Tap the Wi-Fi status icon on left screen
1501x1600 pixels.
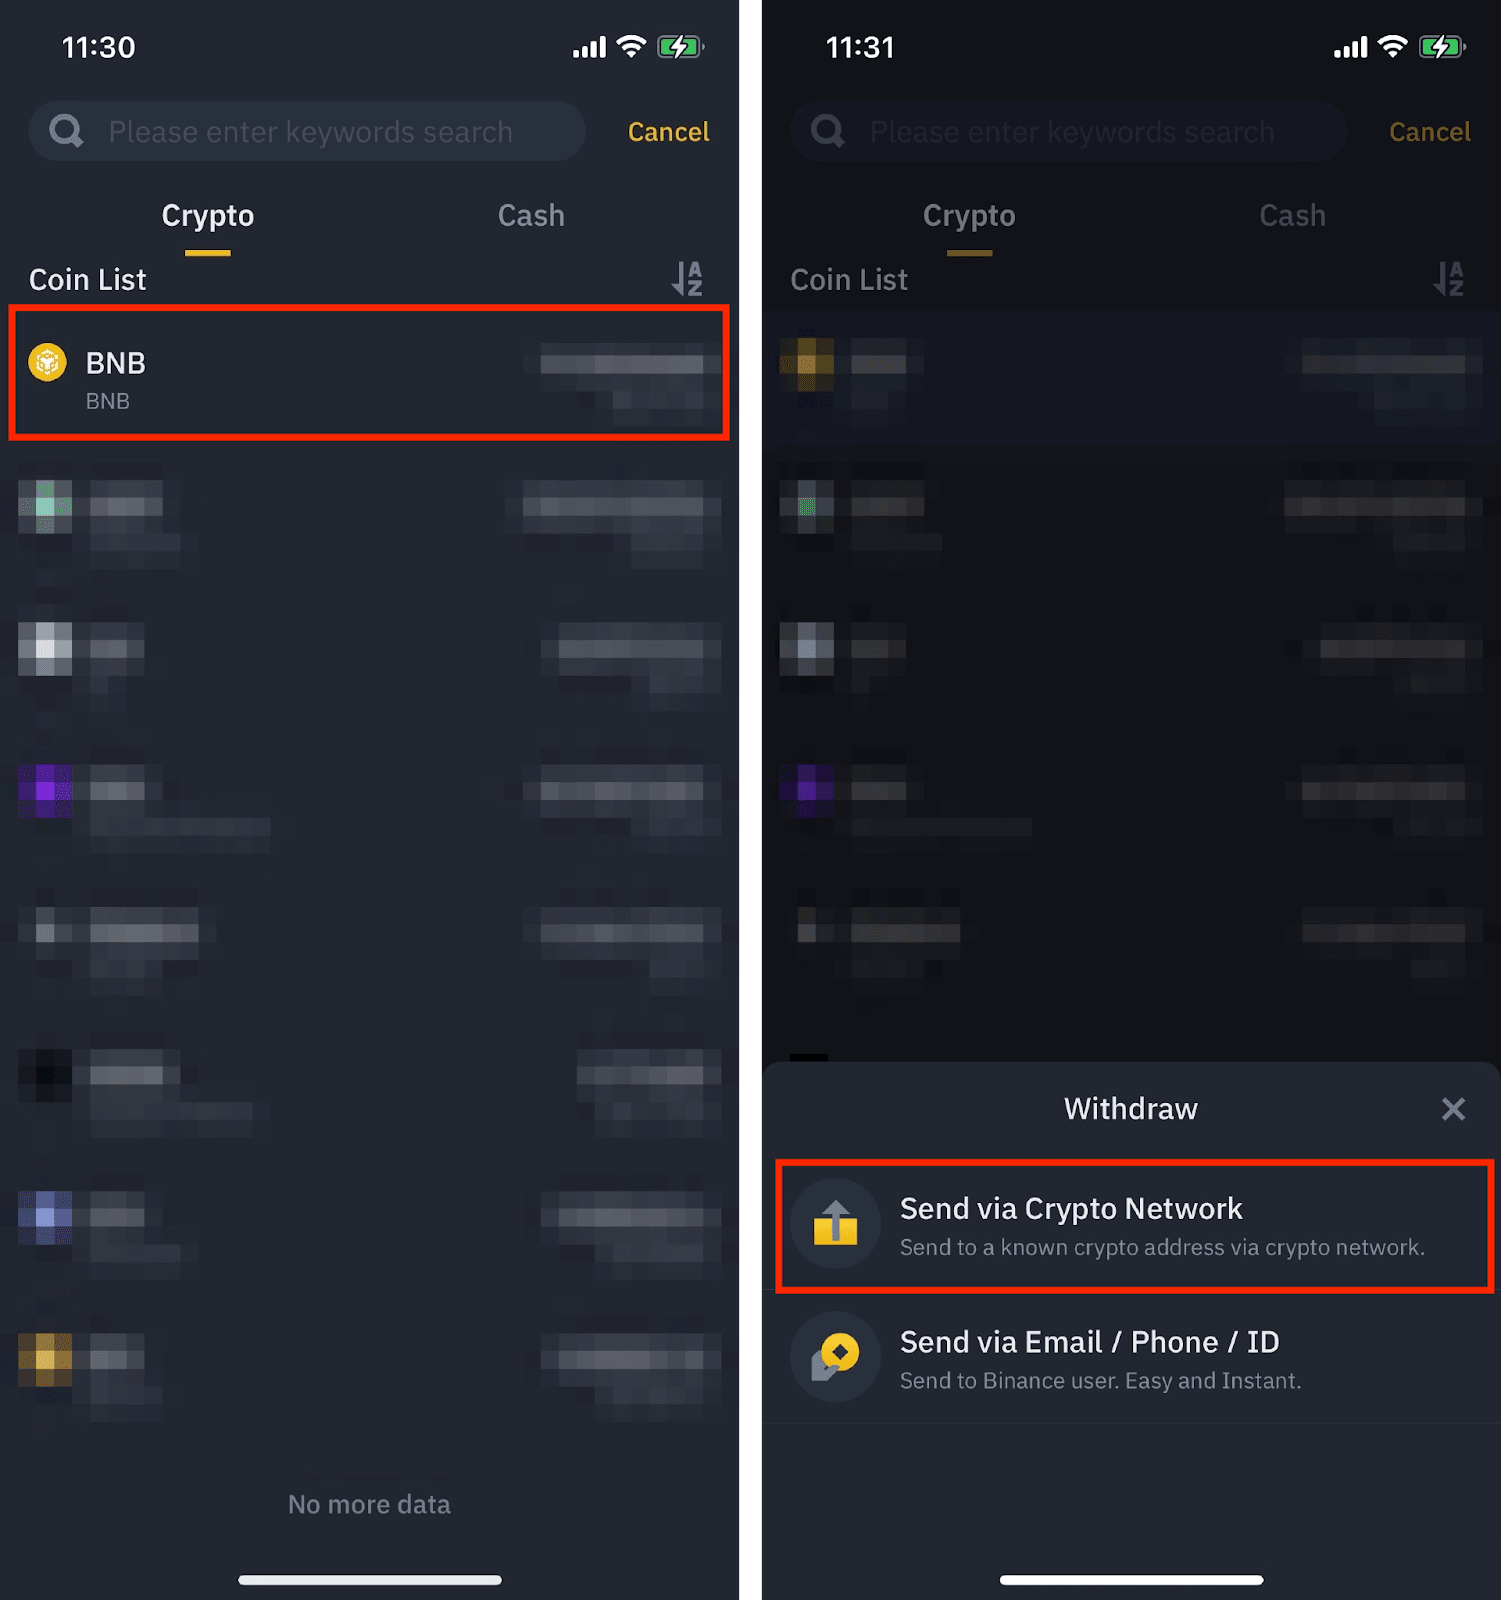[631, 47]
